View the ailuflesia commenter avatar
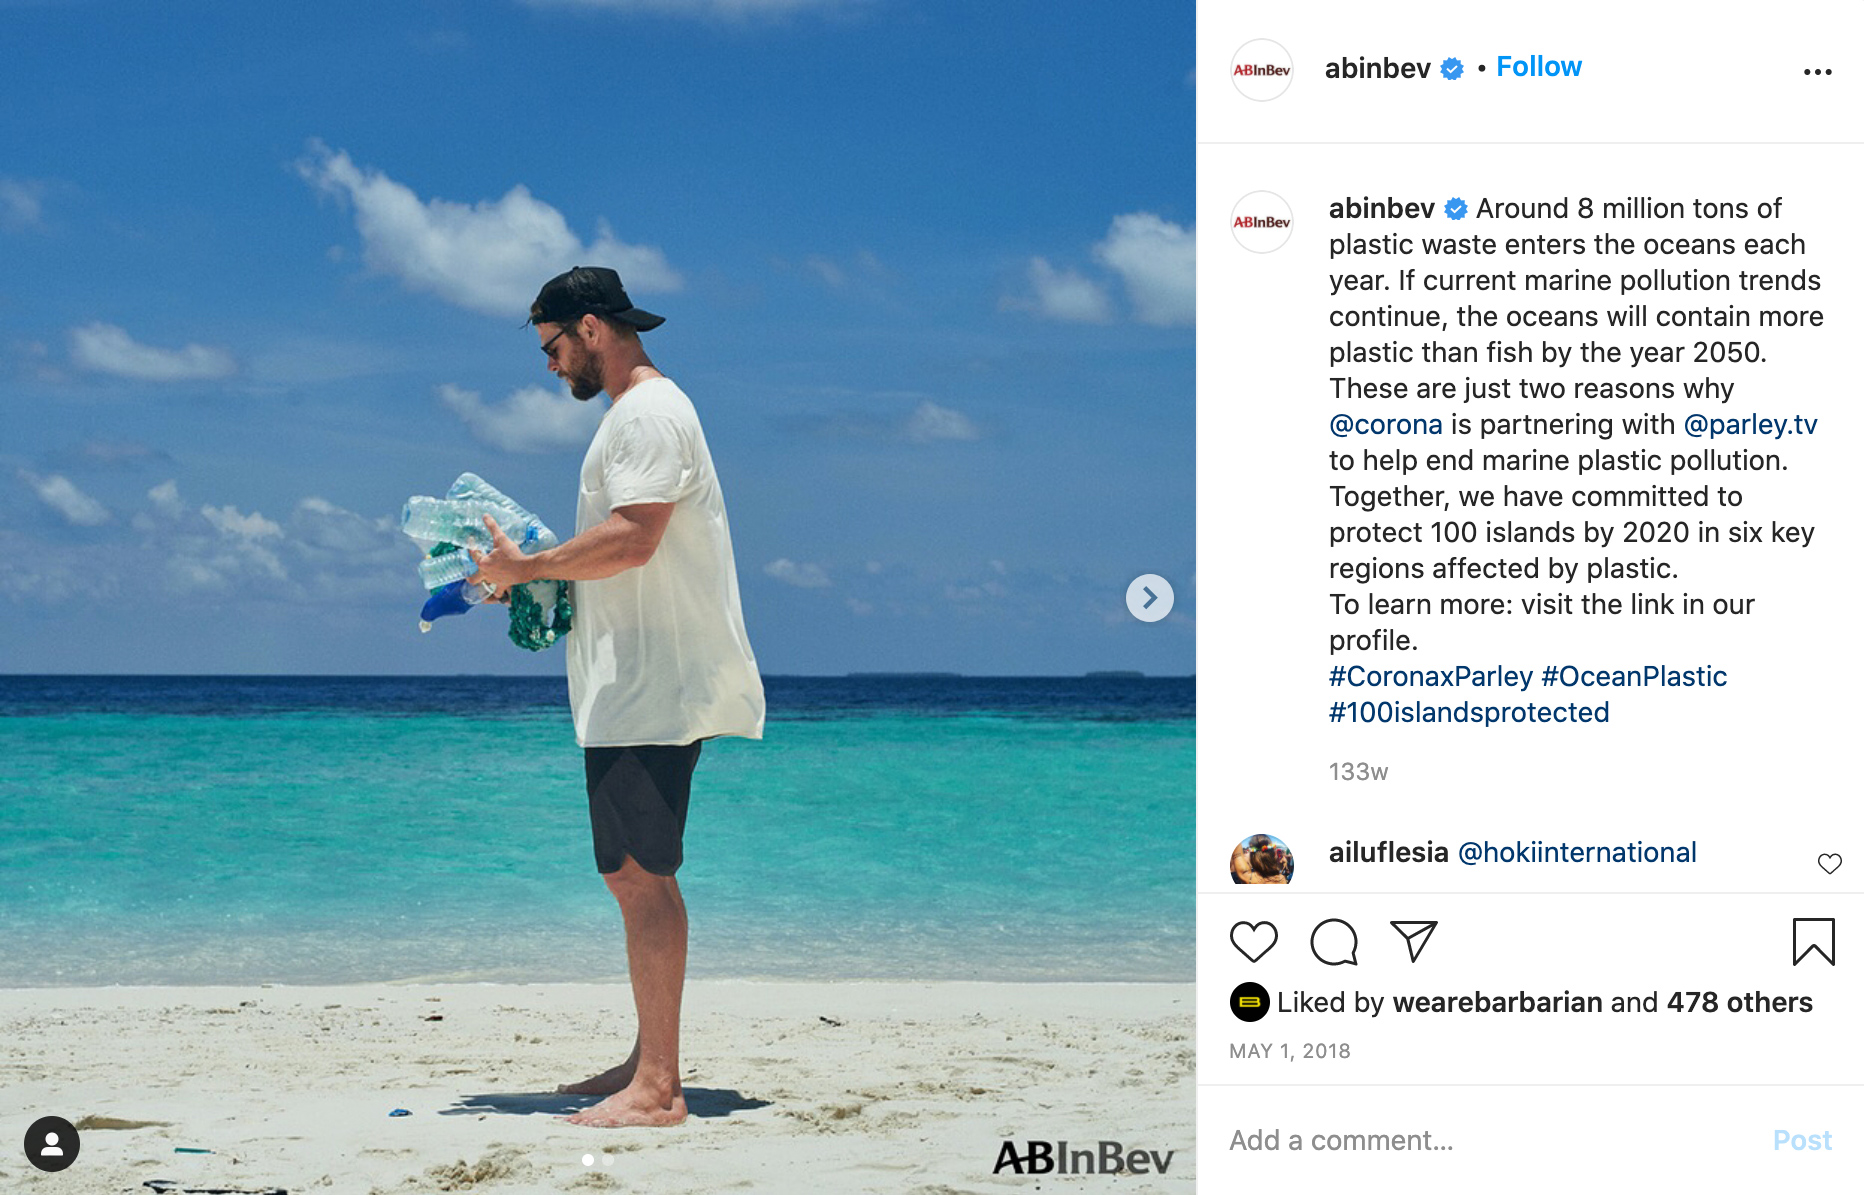Image resolution: width=1864 pixels, height=1195 pixels. click(1262, 862)
